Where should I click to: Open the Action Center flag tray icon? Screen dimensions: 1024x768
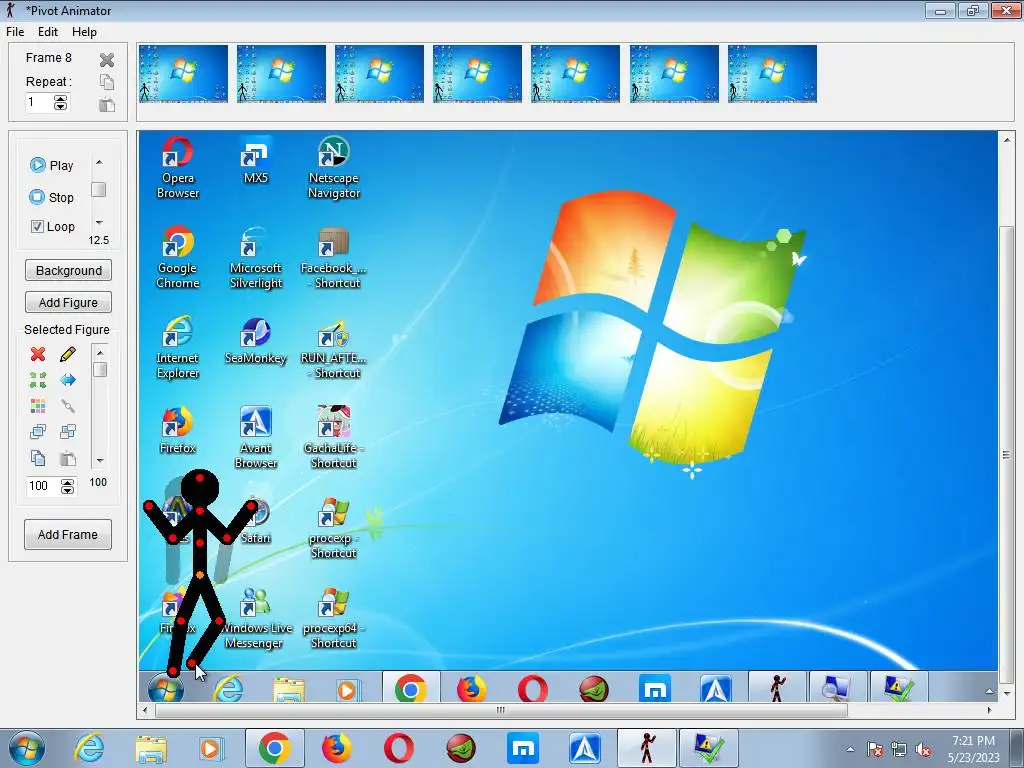875,750
